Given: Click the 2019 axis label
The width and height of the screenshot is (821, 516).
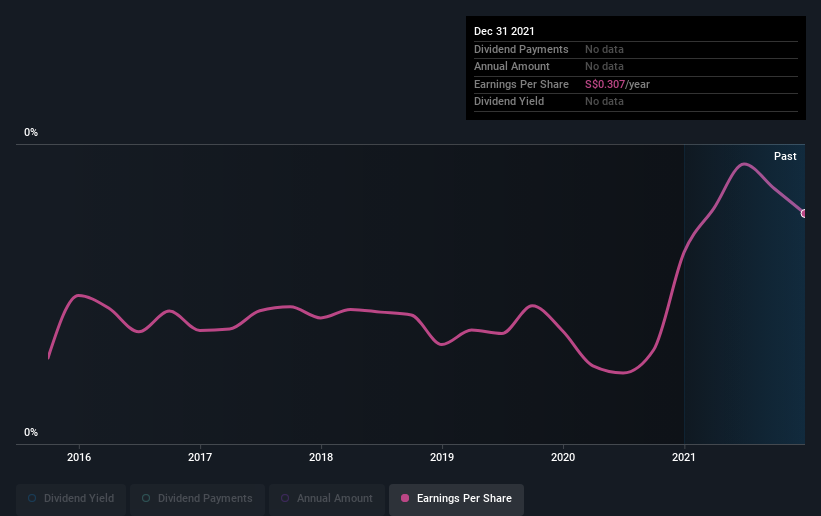Looking at the screenshot, I should 442,457.
